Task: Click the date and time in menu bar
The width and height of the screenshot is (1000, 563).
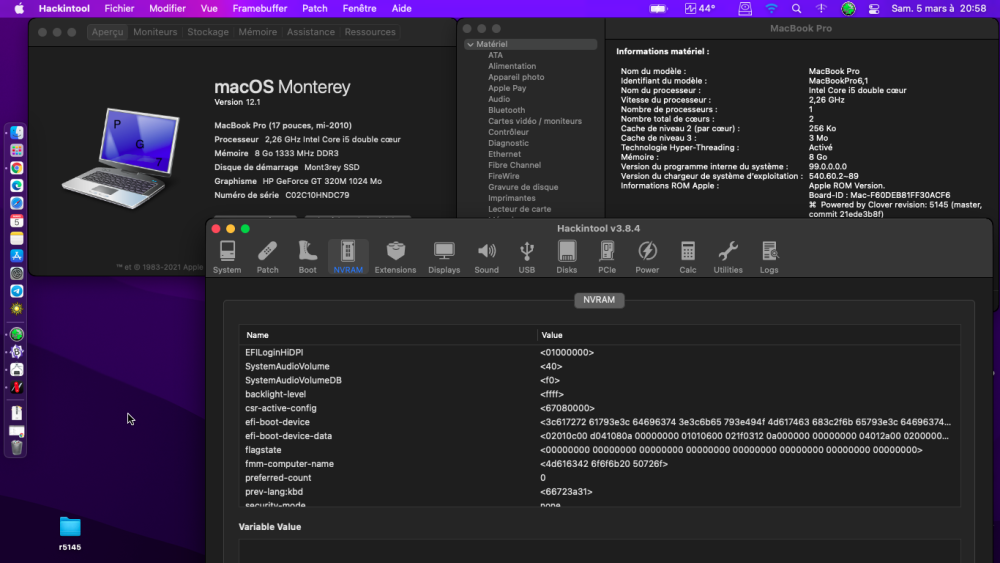Action: coord(939,8)
